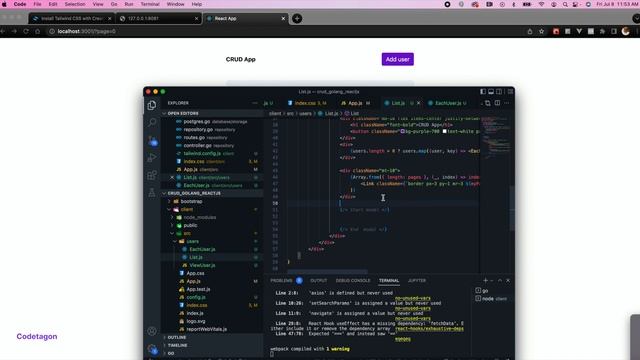Screen dimensions: 640x360
Task: Close the List.js editor tab
Action: pos(418,103)
